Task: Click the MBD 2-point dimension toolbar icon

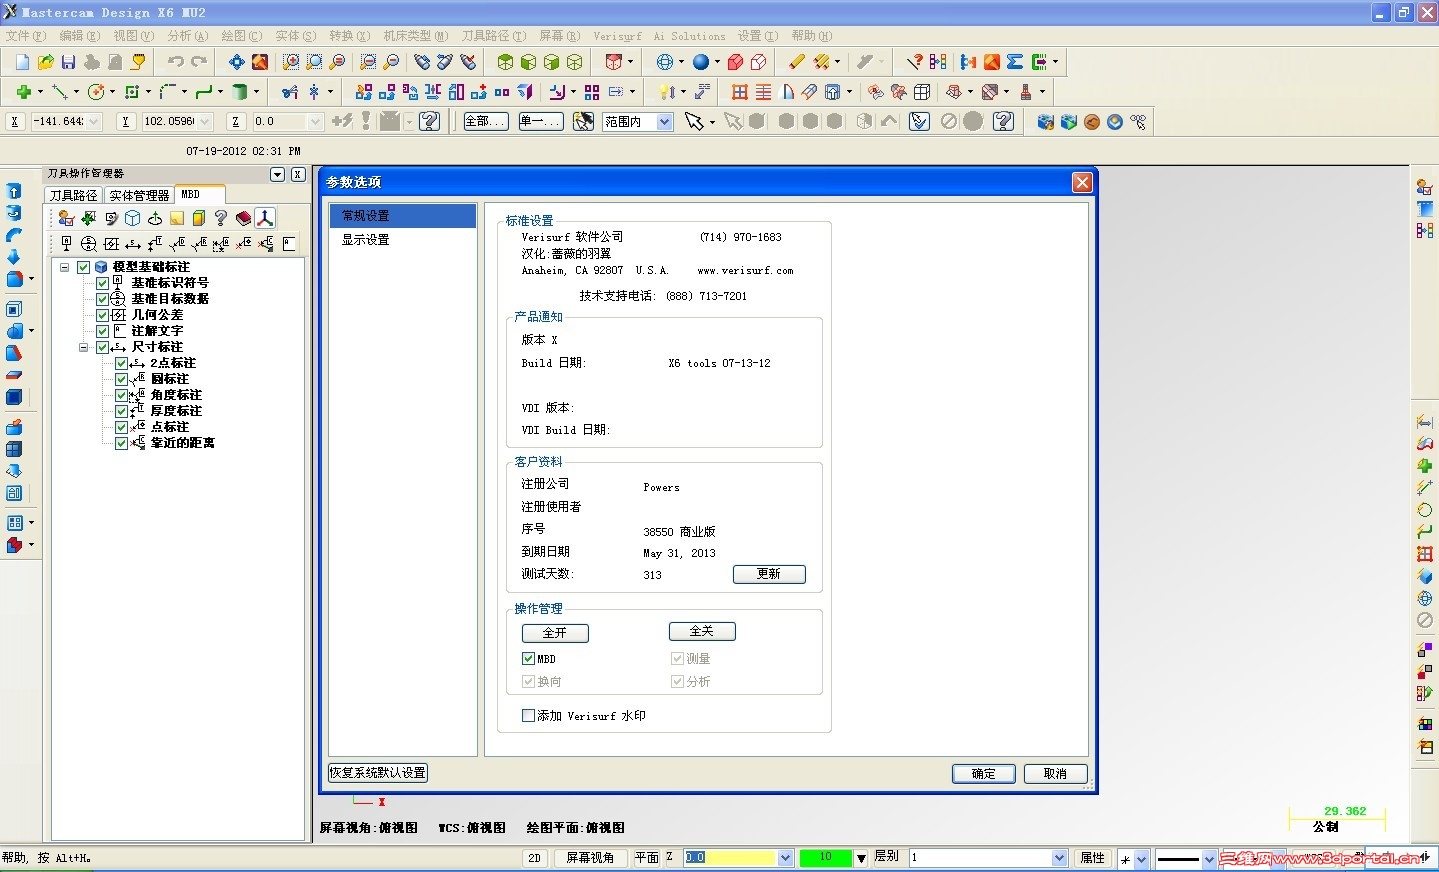Action: (x=133, y=243)
